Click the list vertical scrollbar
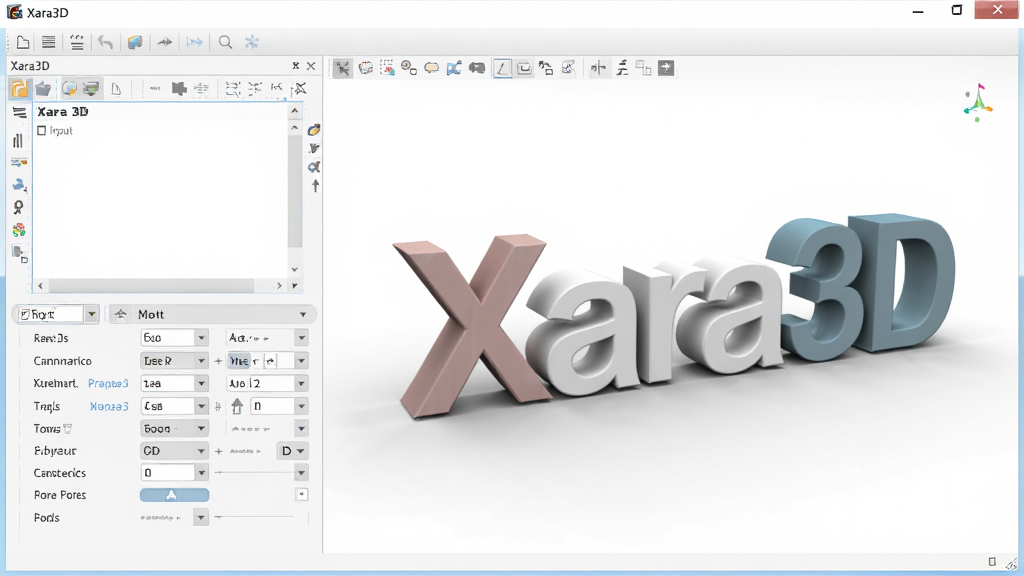 click(x=295, y=191)
